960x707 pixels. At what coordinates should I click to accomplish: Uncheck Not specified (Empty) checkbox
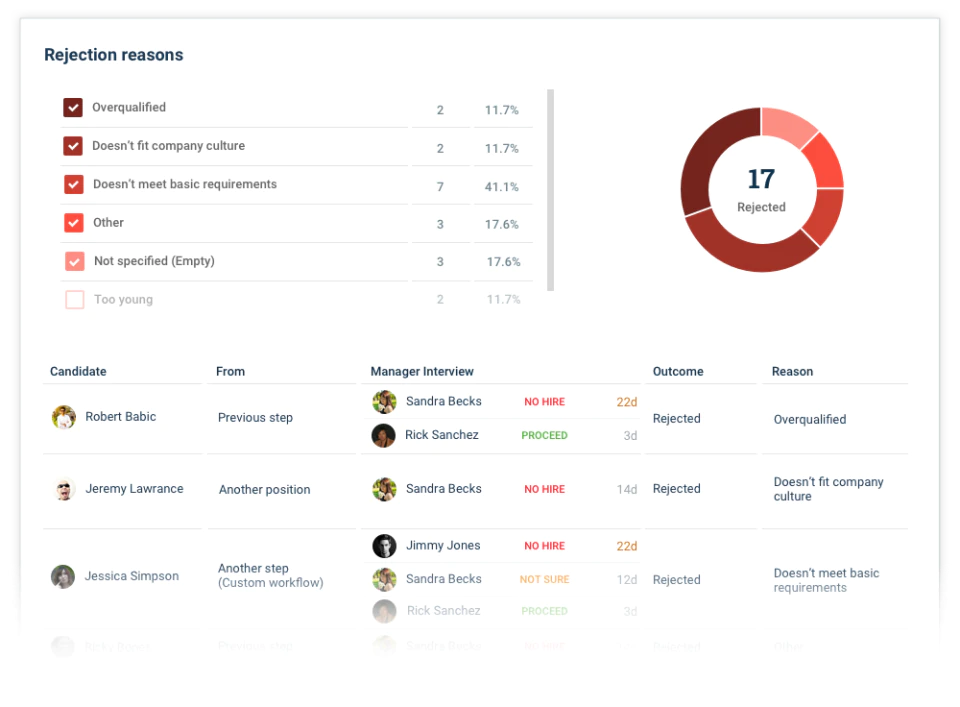(75, 261)
